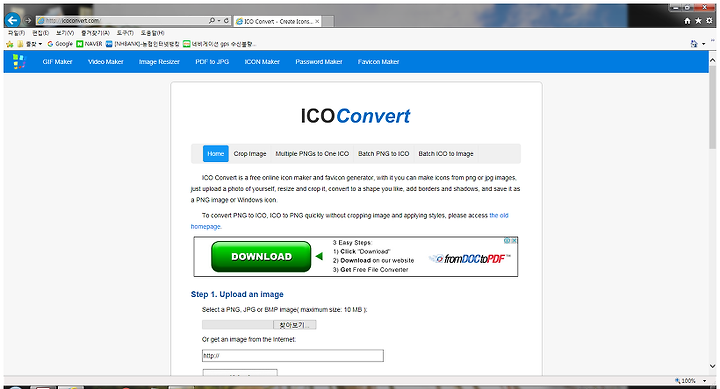This screenshot has height=389, width=720.
Task: Focus the http:// image URL field
Action: coord(292,355)
